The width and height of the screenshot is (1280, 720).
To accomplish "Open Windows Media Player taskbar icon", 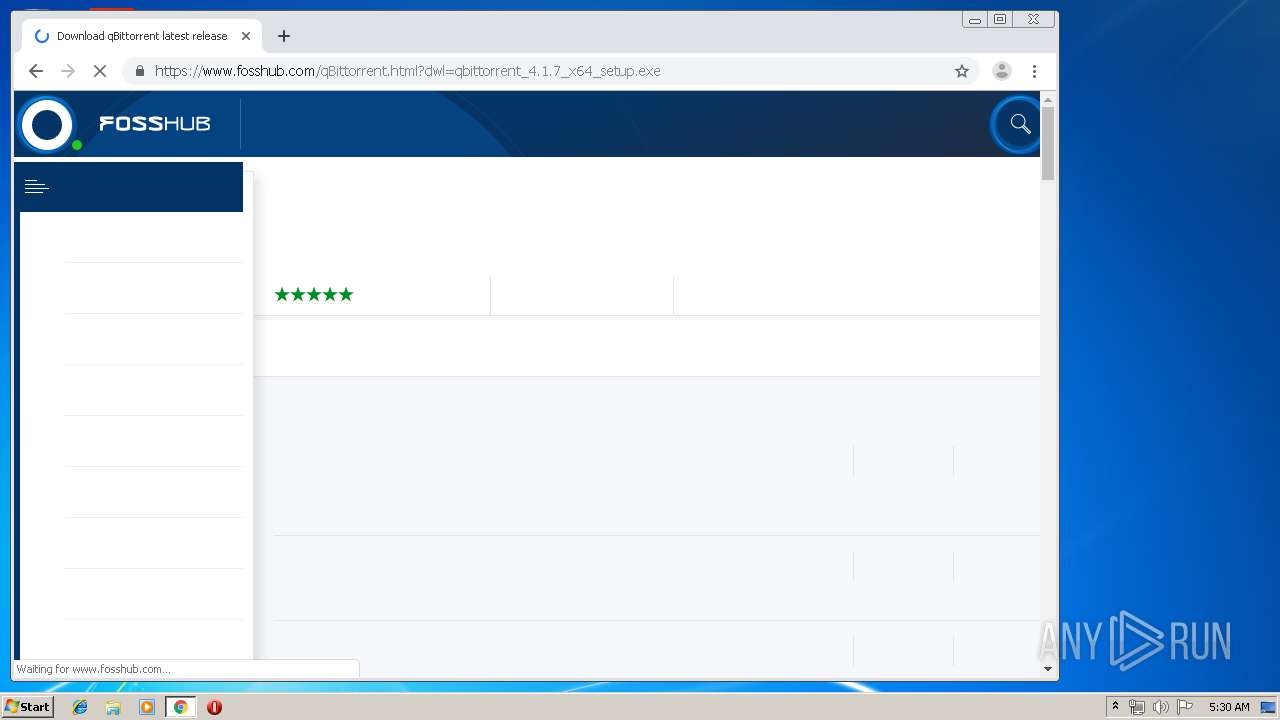I will click(x=147, y=707).
